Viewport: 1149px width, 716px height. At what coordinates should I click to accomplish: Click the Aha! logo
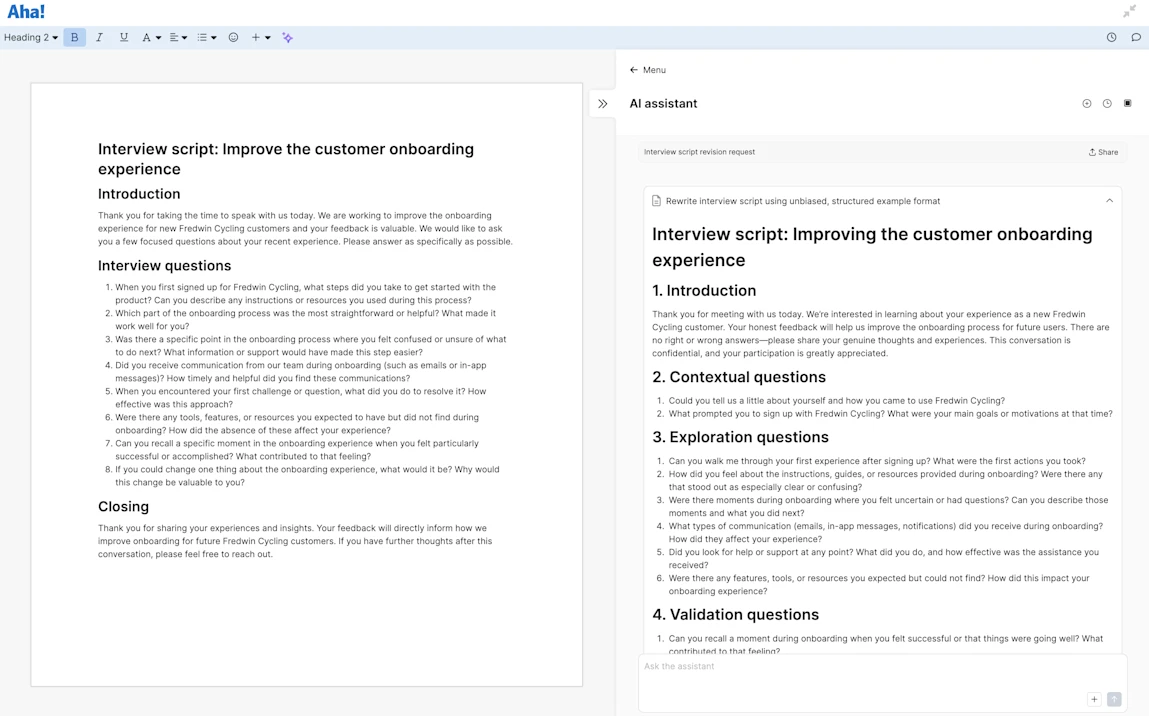point(25,11)
